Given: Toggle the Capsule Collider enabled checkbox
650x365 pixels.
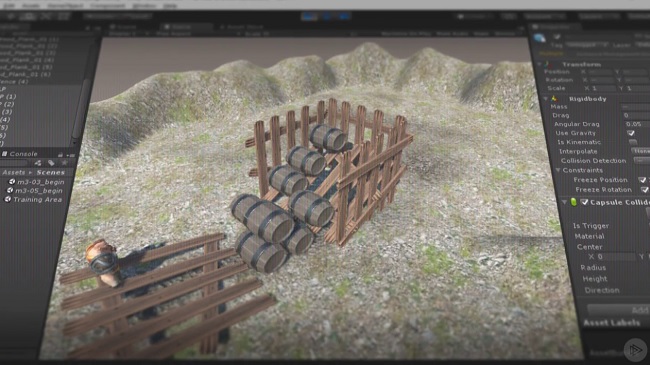Looking at the screenshot, I should coord(584,202).
